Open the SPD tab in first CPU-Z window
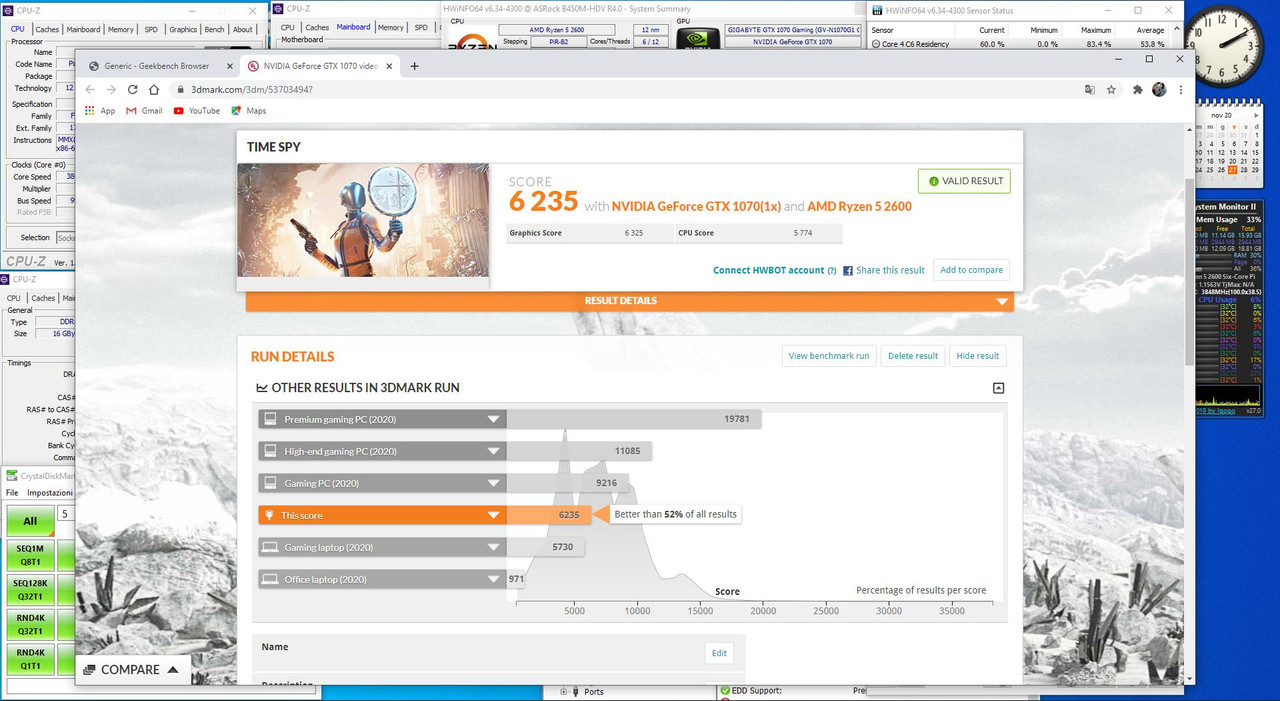 tap(151, 29)
